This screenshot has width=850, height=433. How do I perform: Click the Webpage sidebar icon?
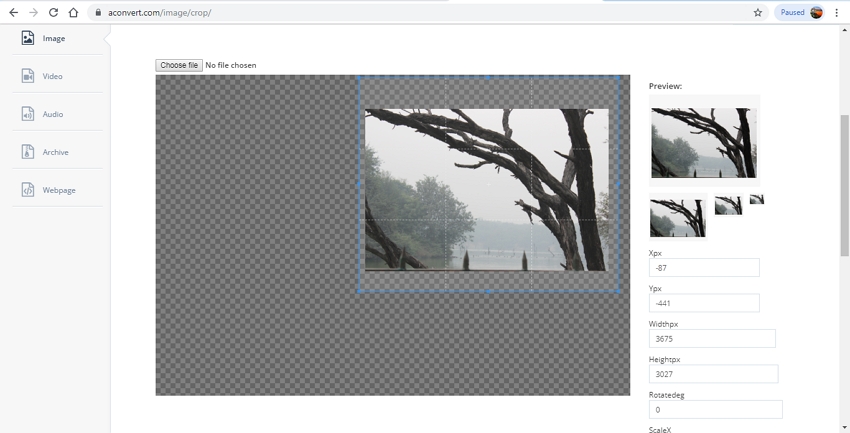tap(28, 190)
